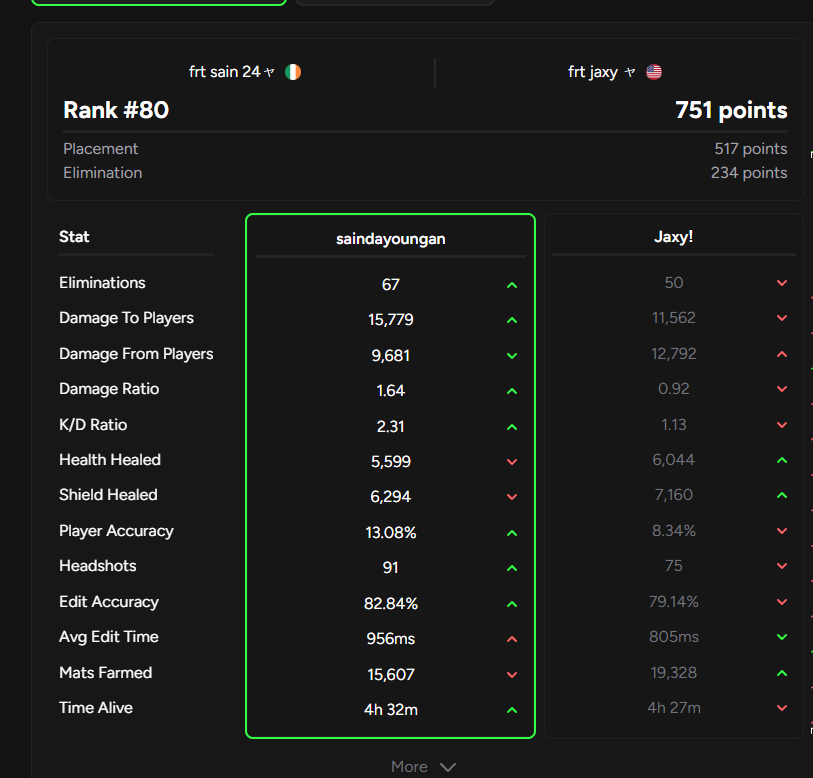Click the Headshots stat label

coord(97,566)
